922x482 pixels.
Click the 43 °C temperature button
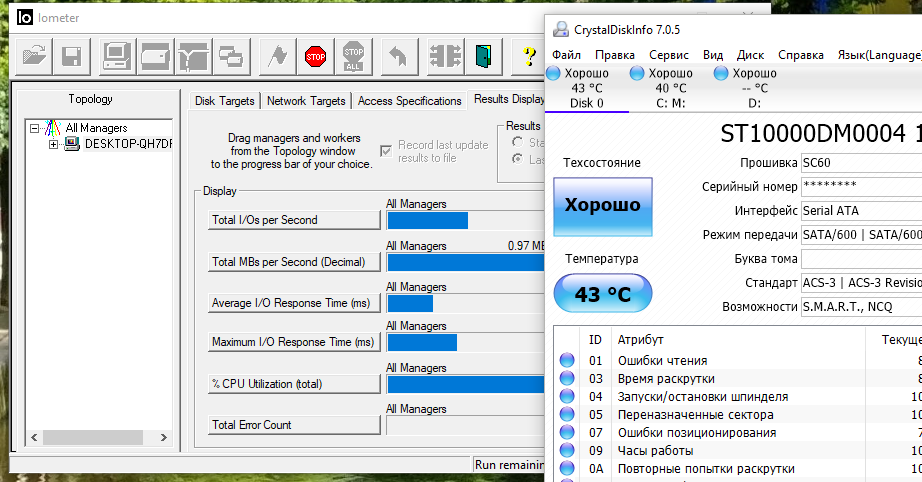click(x=603, y=293)
